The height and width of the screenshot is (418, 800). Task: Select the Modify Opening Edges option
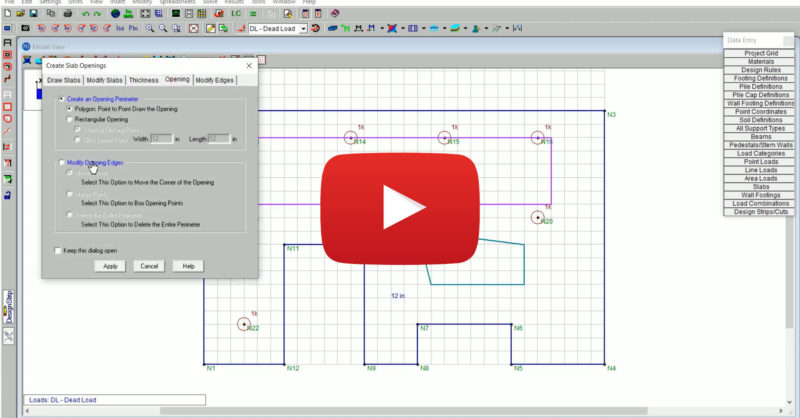[60, 163]
